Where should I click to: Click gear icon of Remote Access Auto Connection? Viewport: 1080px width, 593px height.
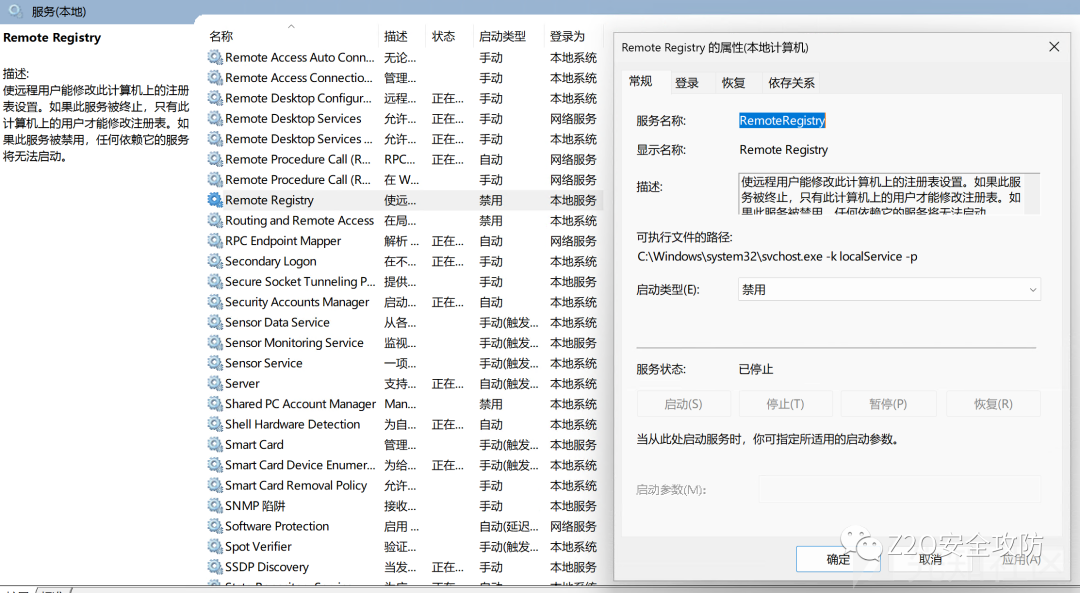(215, 57)
